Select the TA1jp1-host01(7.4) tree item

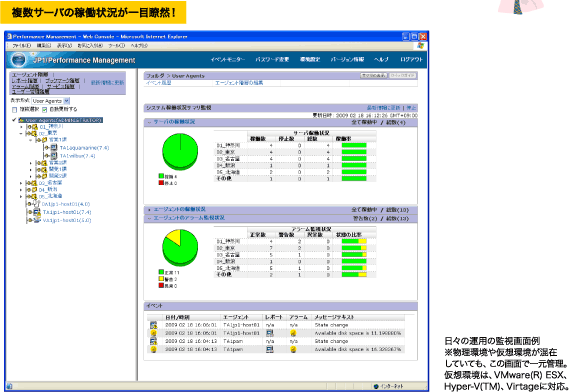[x=67, y=212]
